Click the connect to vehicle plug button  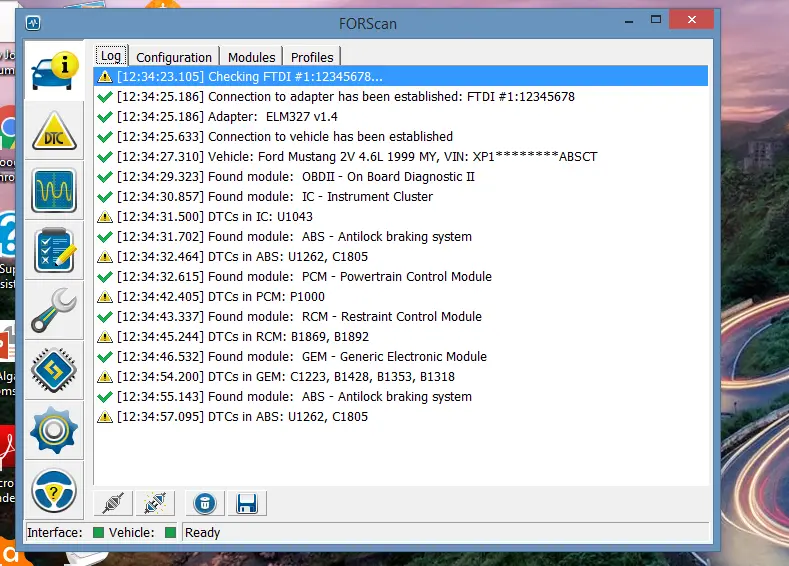(x=113, y=503)
